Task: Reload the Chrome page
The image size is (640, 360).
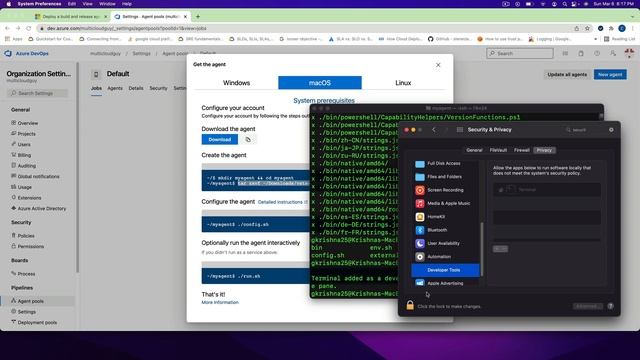Action: 29,28
